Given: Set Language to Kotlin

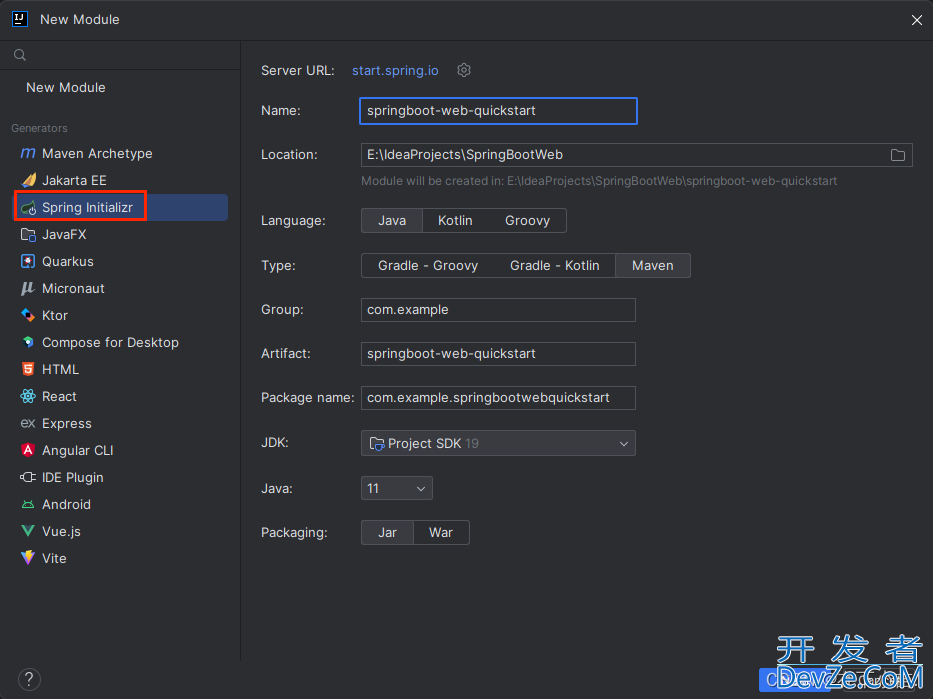Looking at the screenshot, I should 455,221.
